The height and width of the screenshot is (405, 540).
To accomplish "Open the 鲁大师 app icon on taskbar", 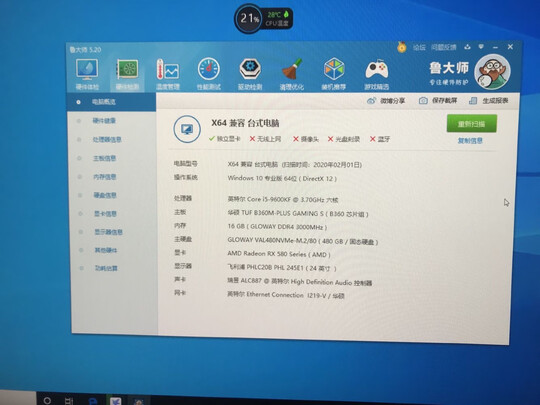I will pos(138,402).
